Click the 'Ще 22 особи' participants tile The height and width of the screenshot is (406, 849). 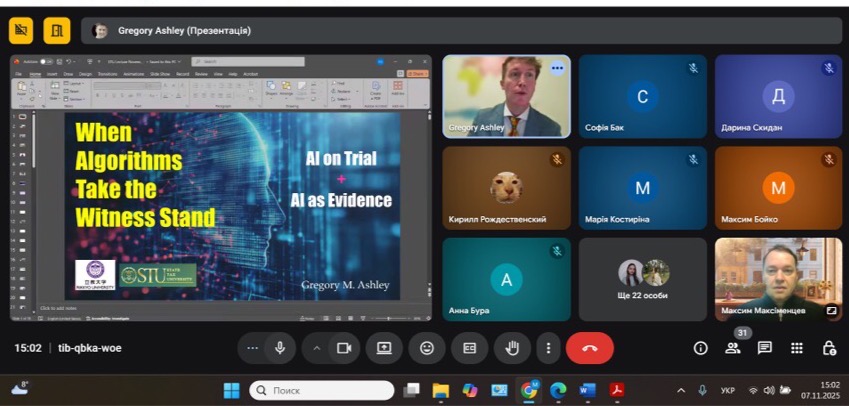642,279
